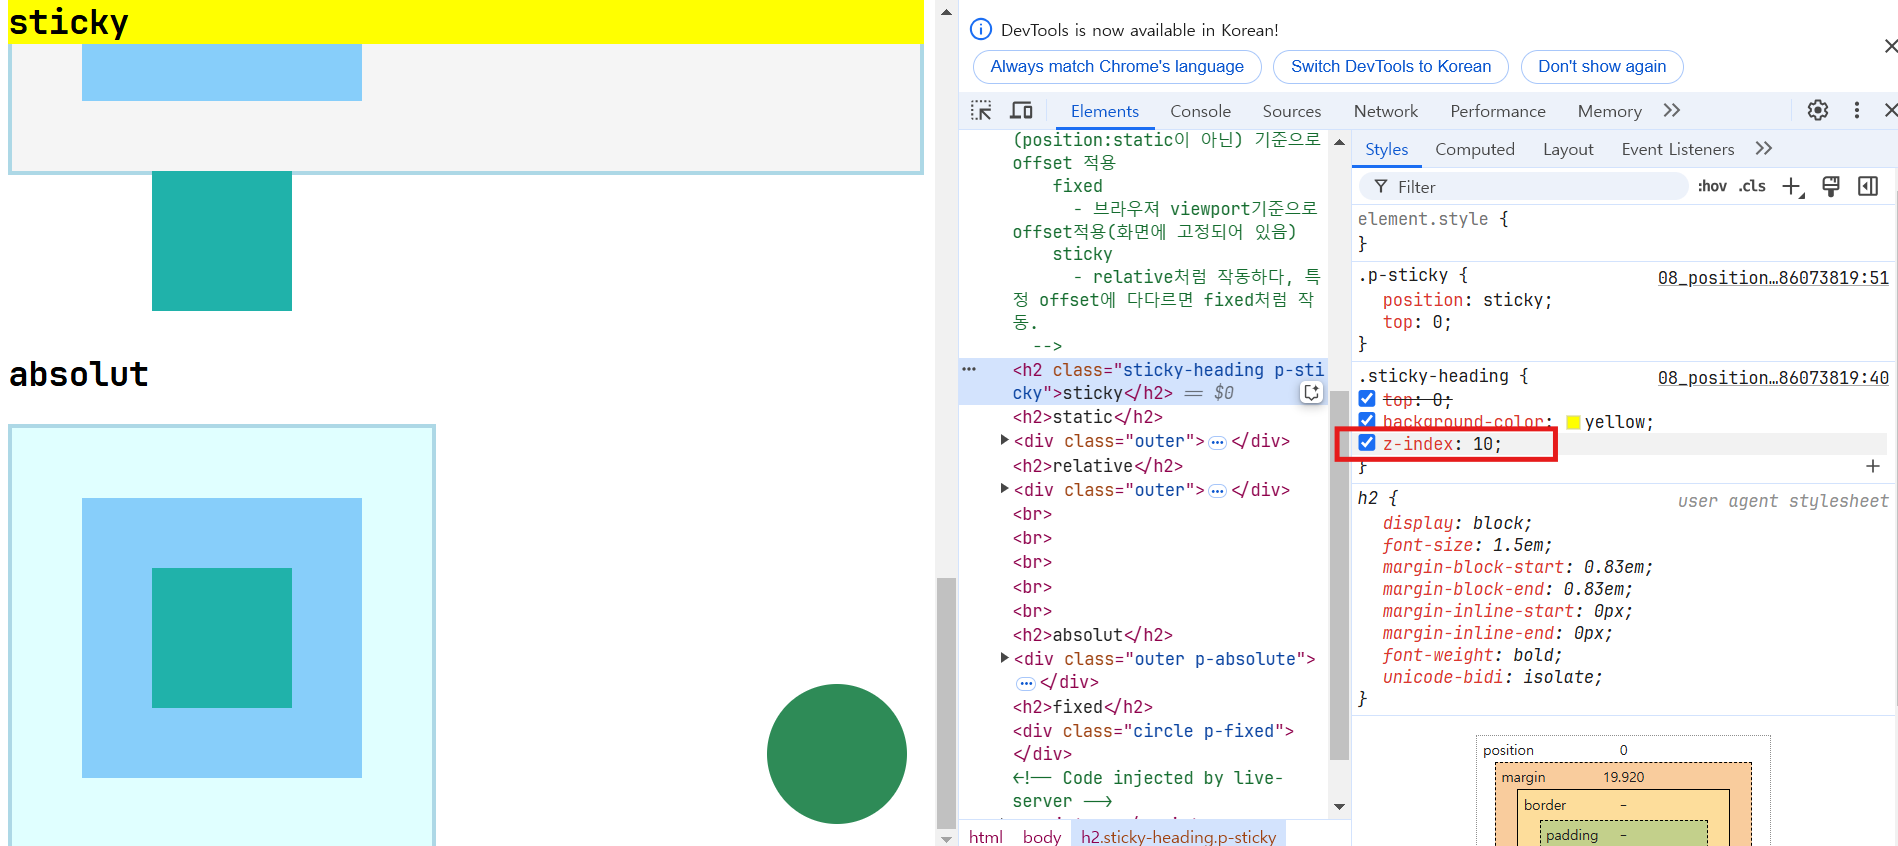Click the green fixed circle on page
The image size is (1898, 846).
(836, 753)
